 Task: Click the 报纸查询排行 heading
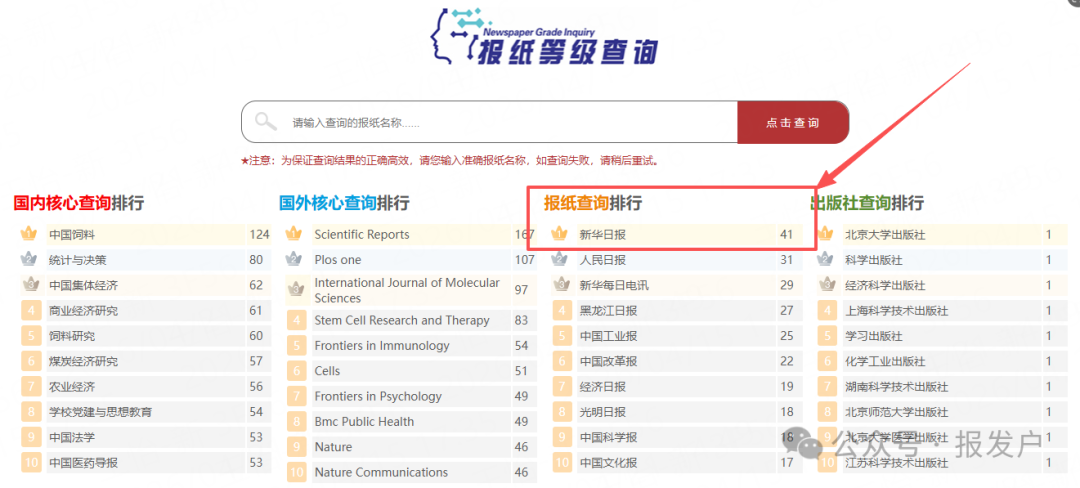pos(592,203)
